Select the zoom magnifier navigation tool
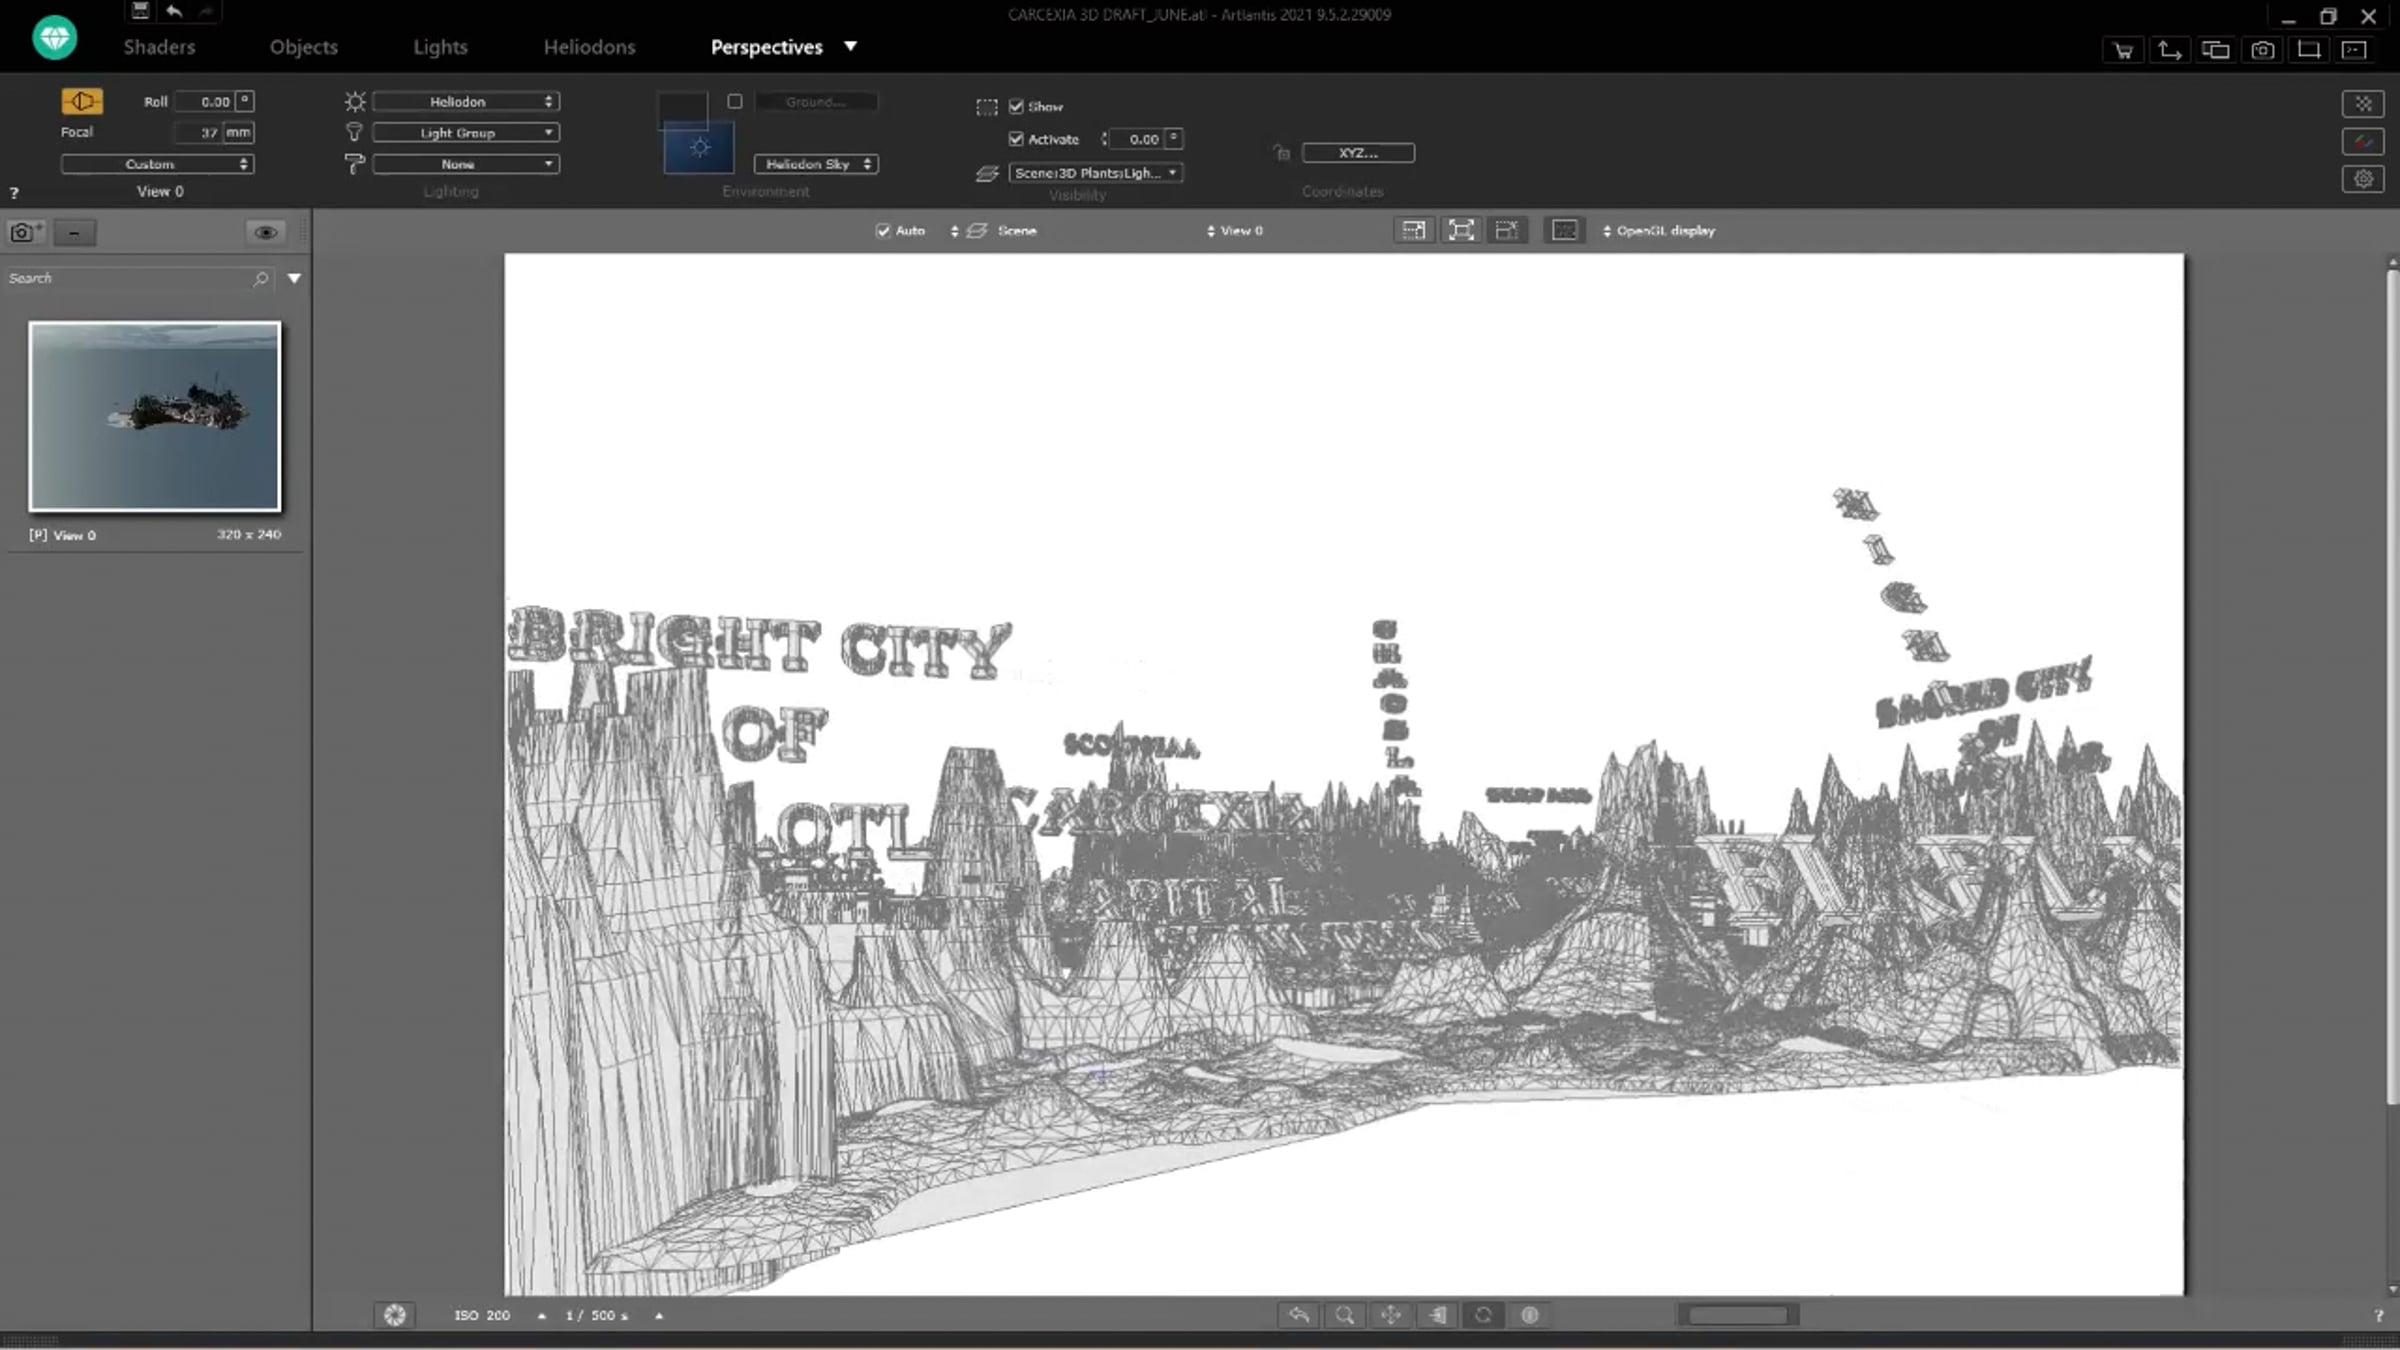Viewport: 2400px width, 1350px height. click(1345, 1315)
